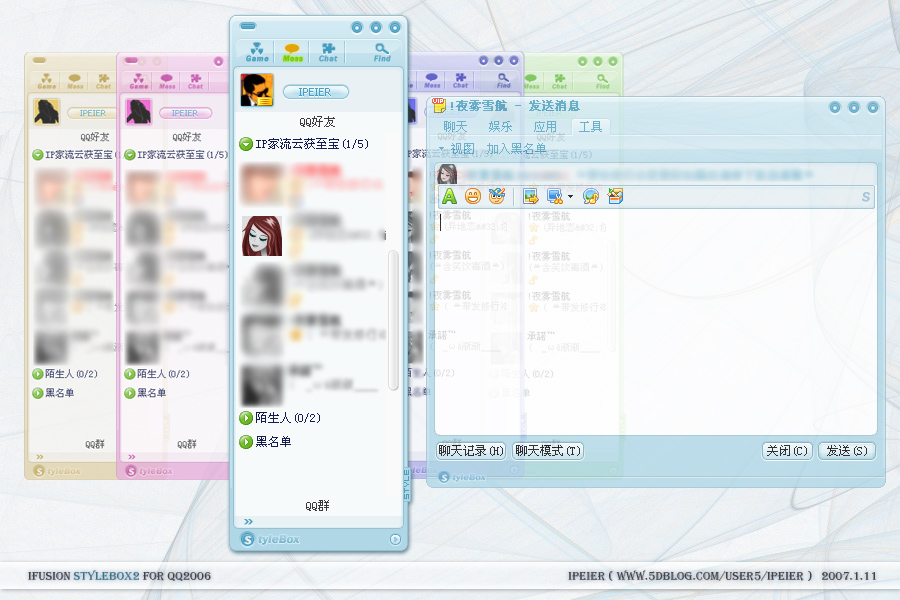Click Find icon in green panel
The image size is (900, 600).
[602, 81]
